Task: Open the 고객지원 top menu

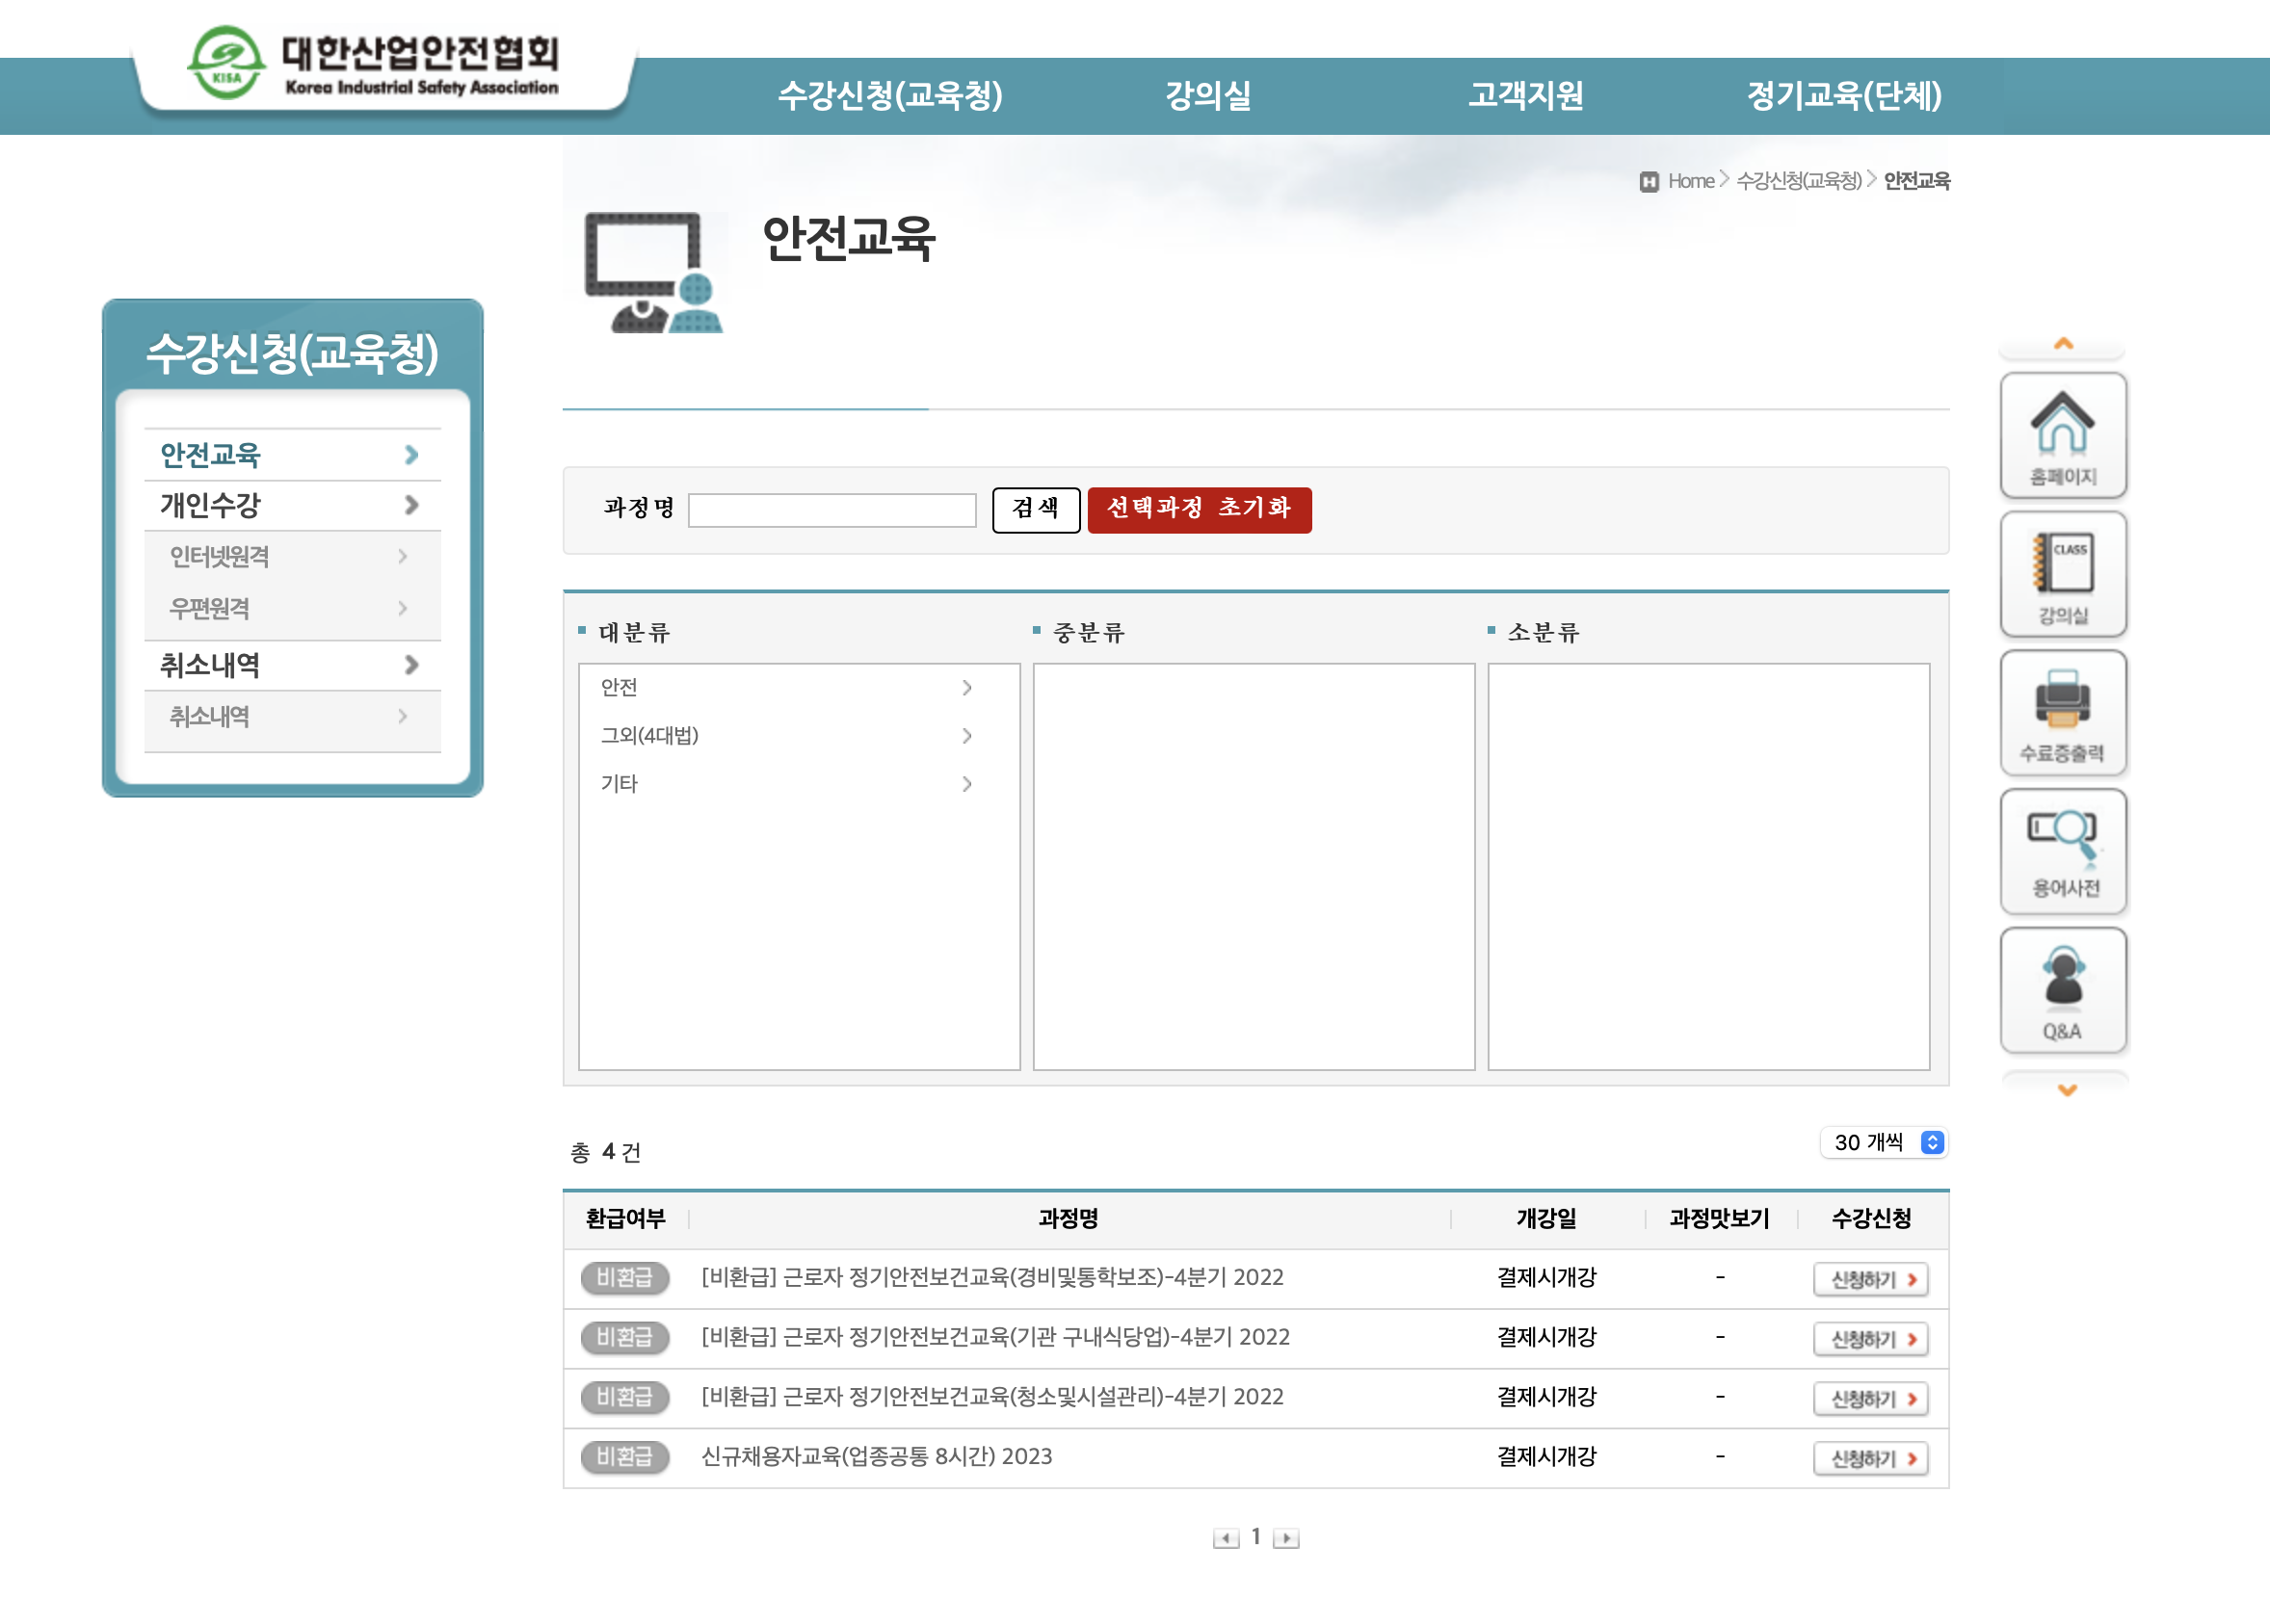Action: click(1525, 96)
